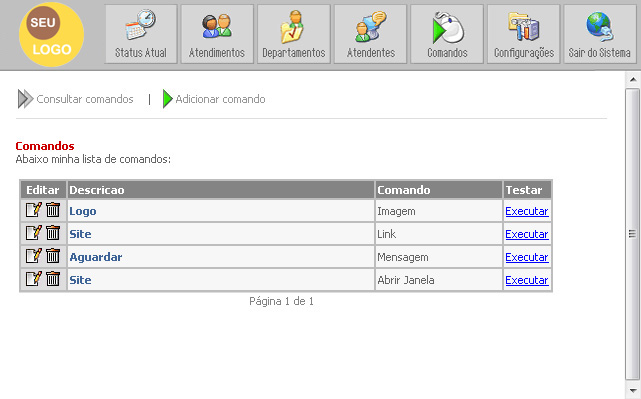Viewport: 641px width, 399px height.
Task: Run Executar for the Logo row
Action: pyautogui.click(x=527, y=211)
